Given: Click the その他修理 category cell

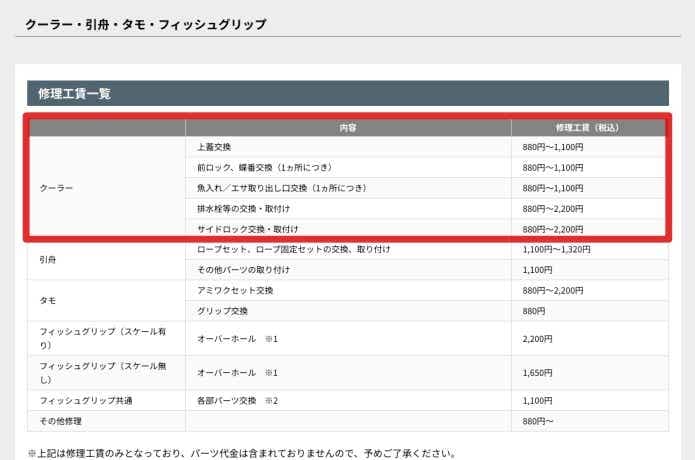Looking at the screenshot, I should pyautogui.click(x=59, y=421).
